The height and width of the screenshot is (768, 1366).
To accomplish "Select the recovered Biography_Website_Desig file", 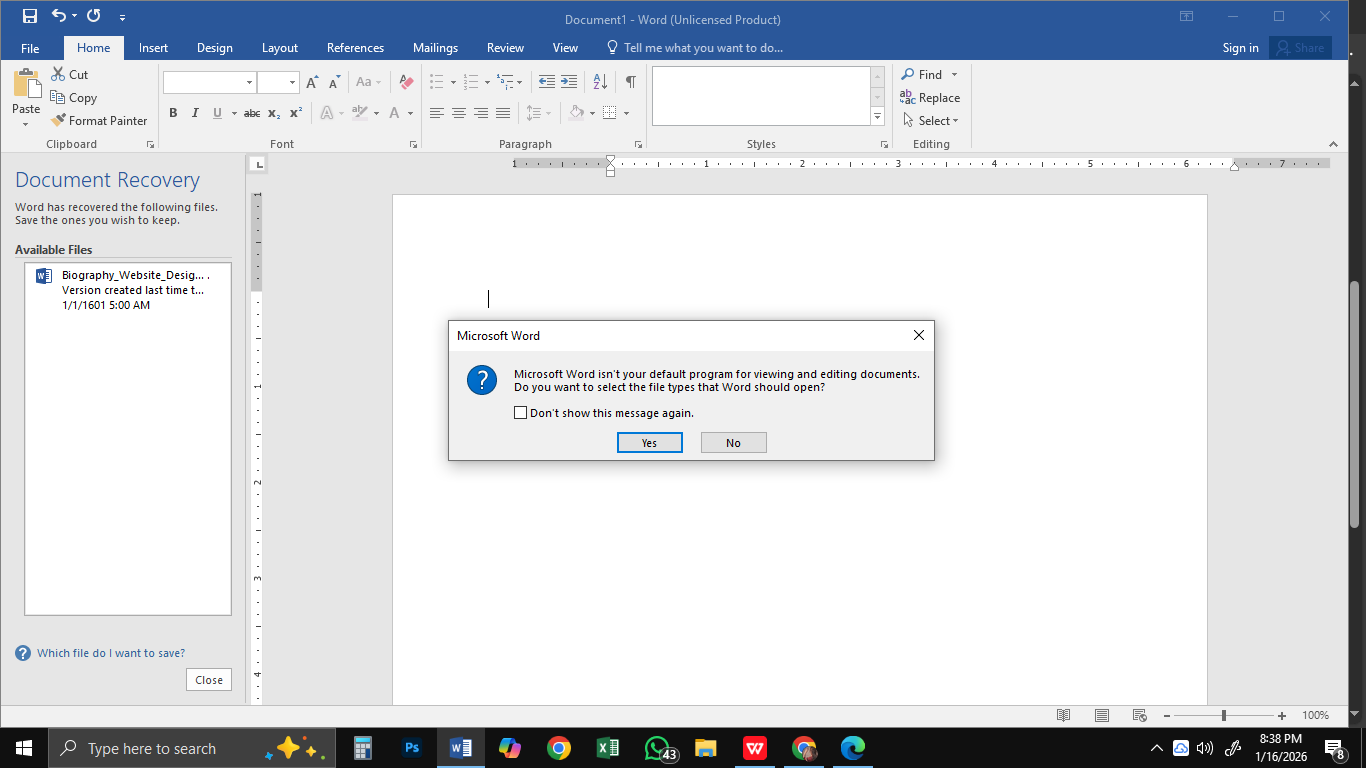I will [128, 290].
